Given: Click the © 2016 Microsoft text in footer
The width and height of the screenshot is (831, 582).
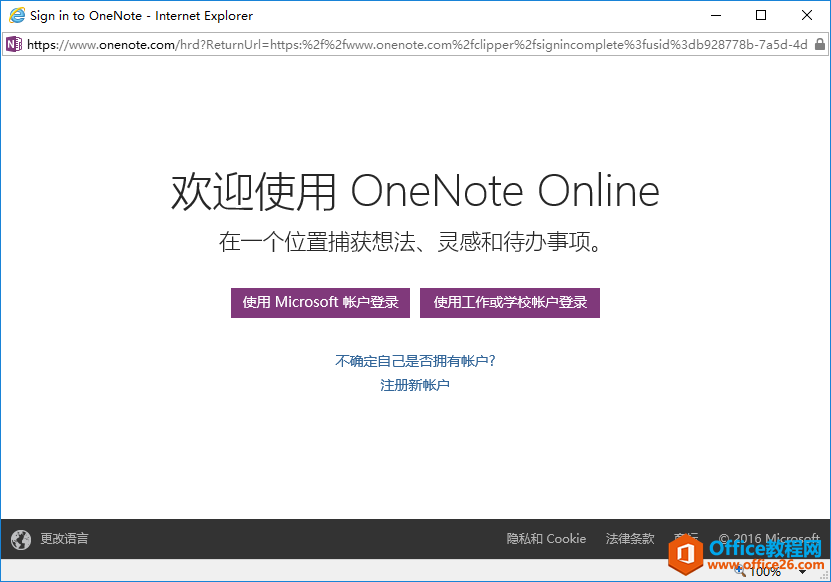Looking at the screenshot, I should tap(768, 538).
